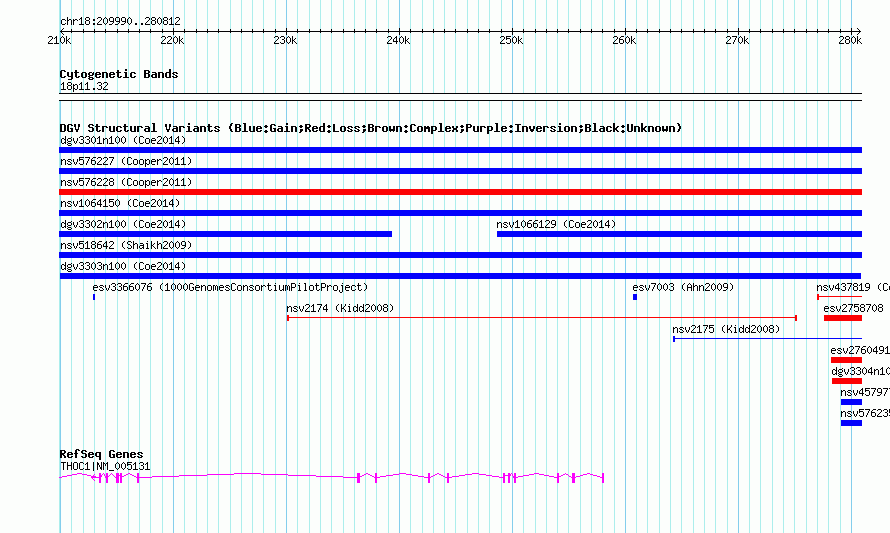Open the esv2758708 variant label

point(854,308)
